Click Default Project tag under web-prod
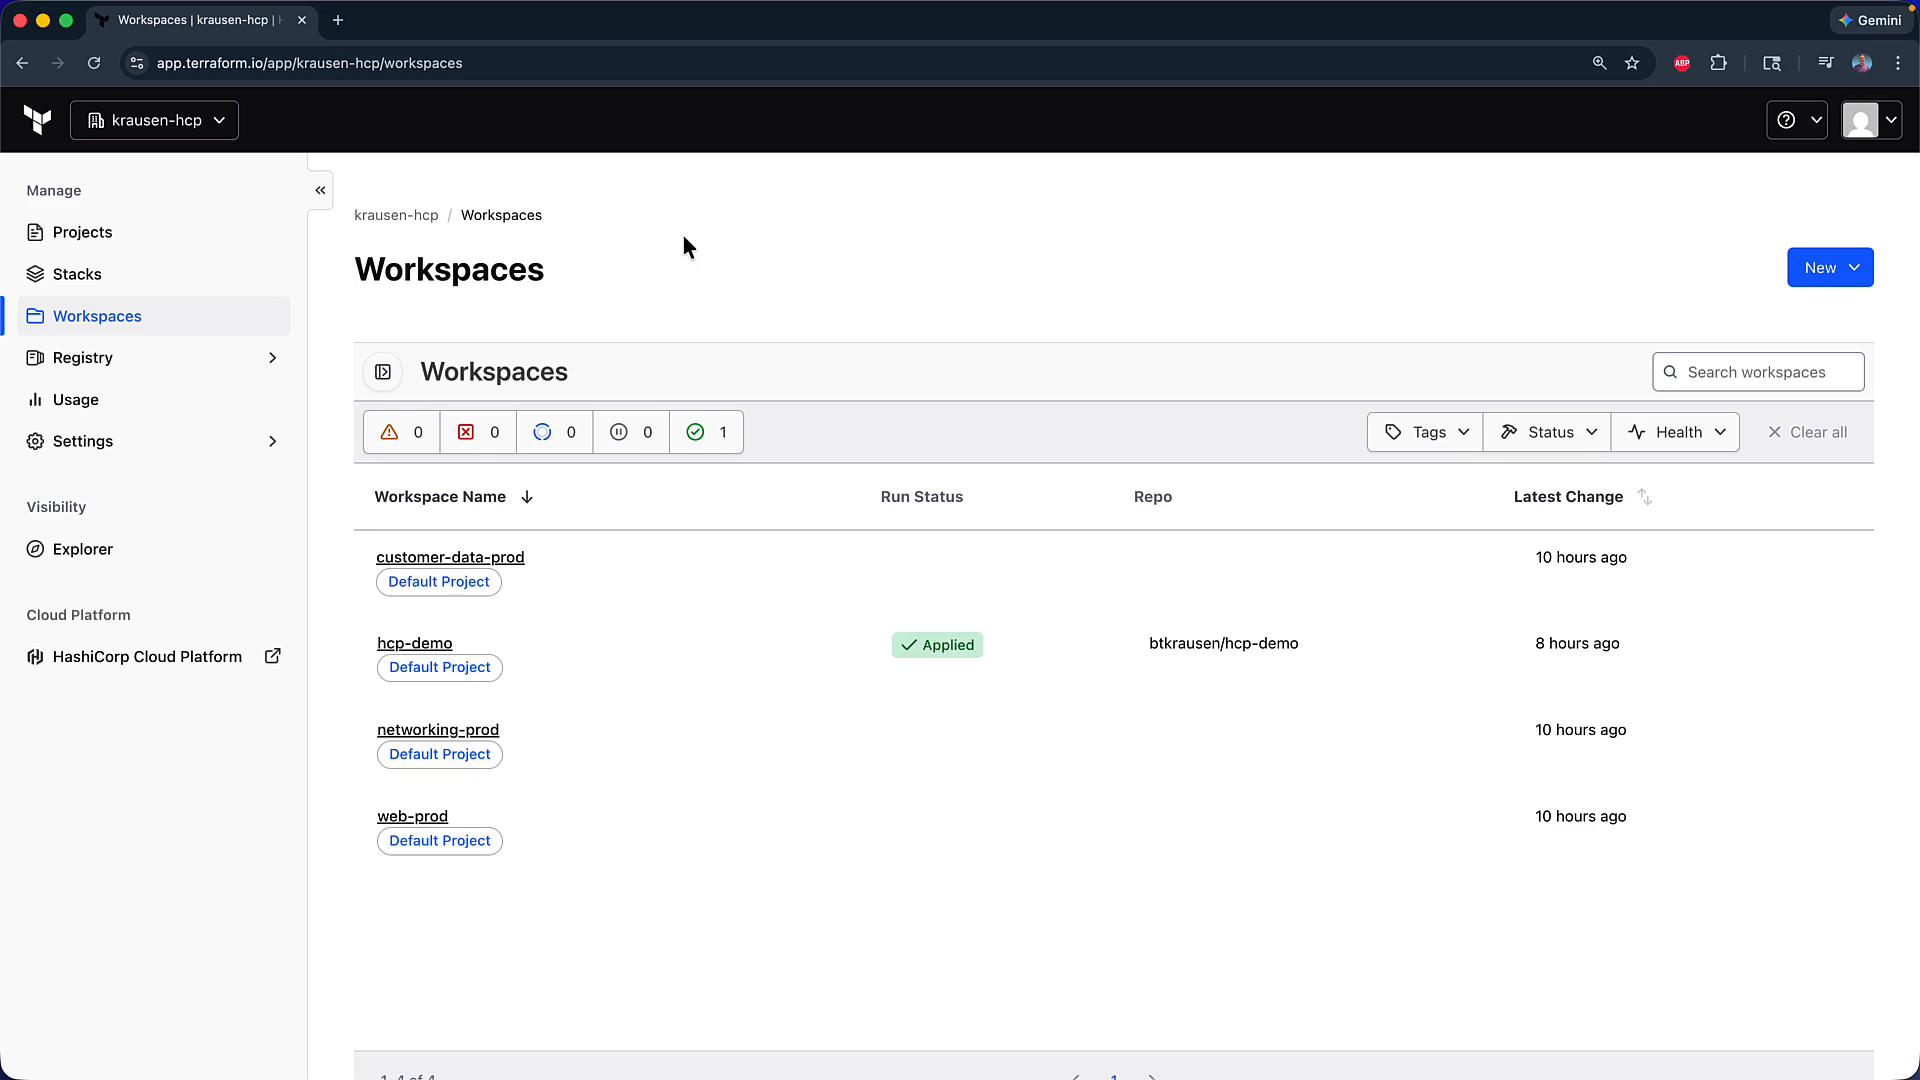This screenshot has height=1080, width=1920. click(440, 841)
